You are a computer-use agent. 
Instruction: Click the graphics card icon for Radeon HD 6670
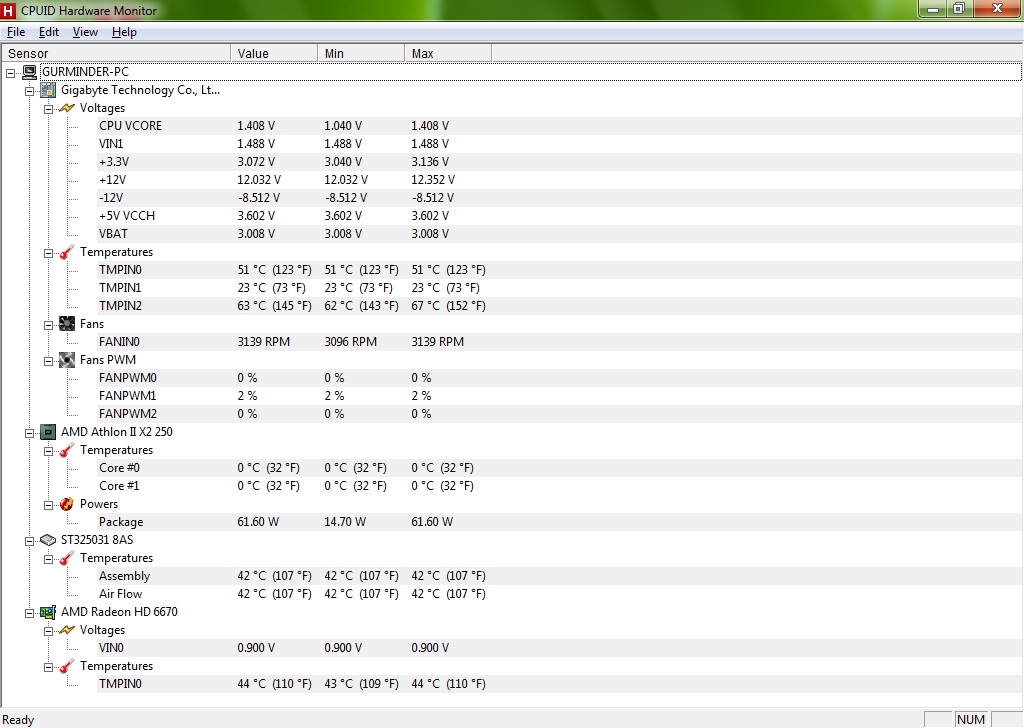coord(48,612)
